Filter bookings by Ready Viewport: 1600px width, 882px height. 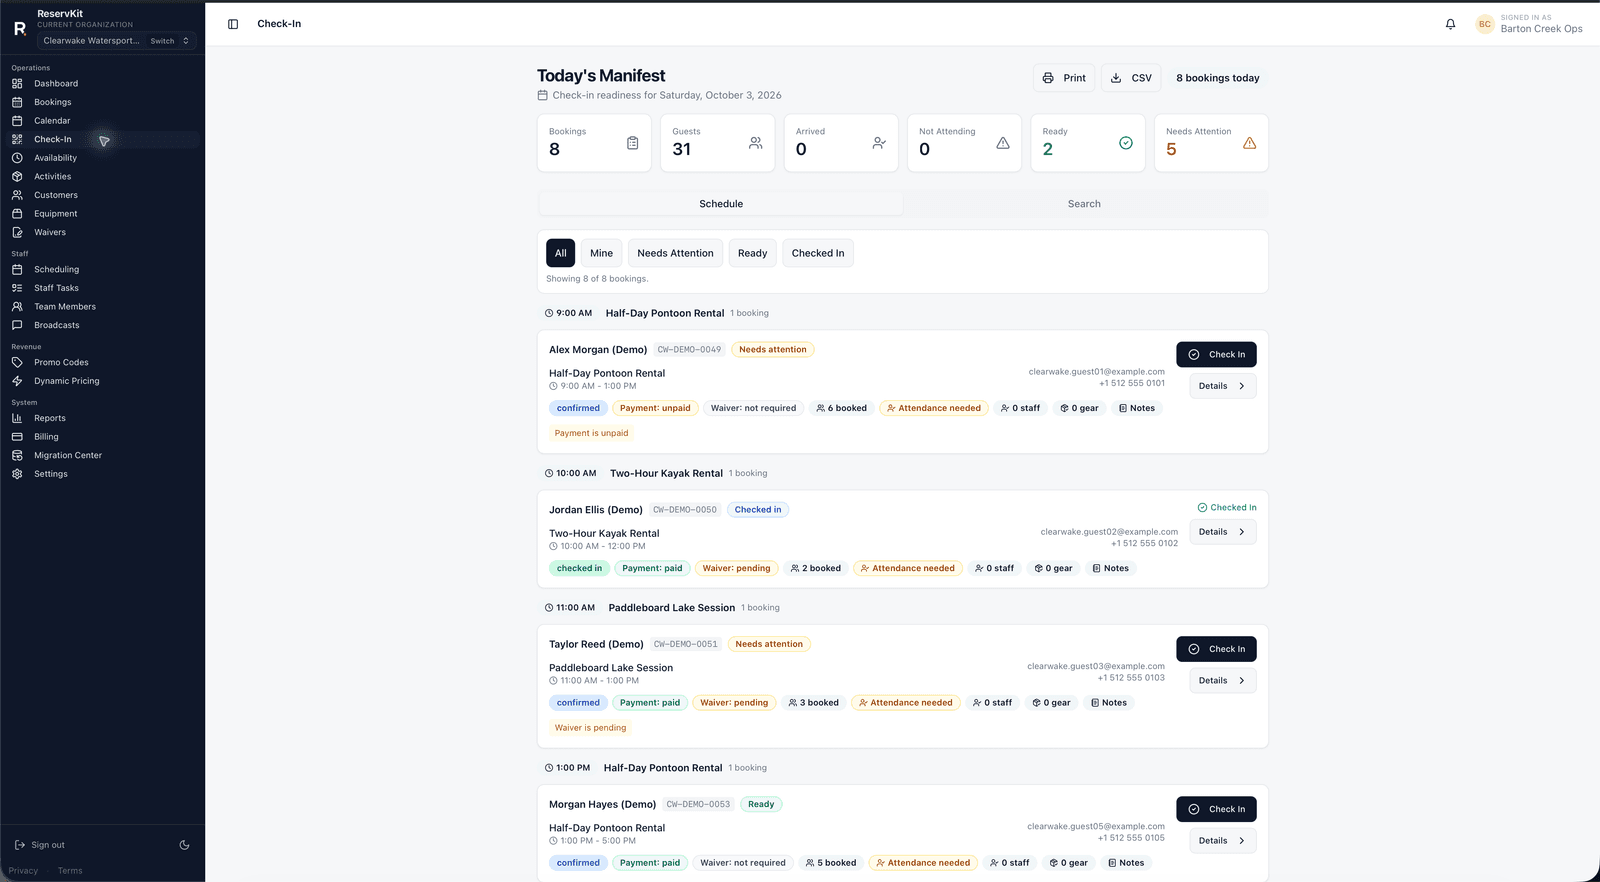(x=752, y=253)
